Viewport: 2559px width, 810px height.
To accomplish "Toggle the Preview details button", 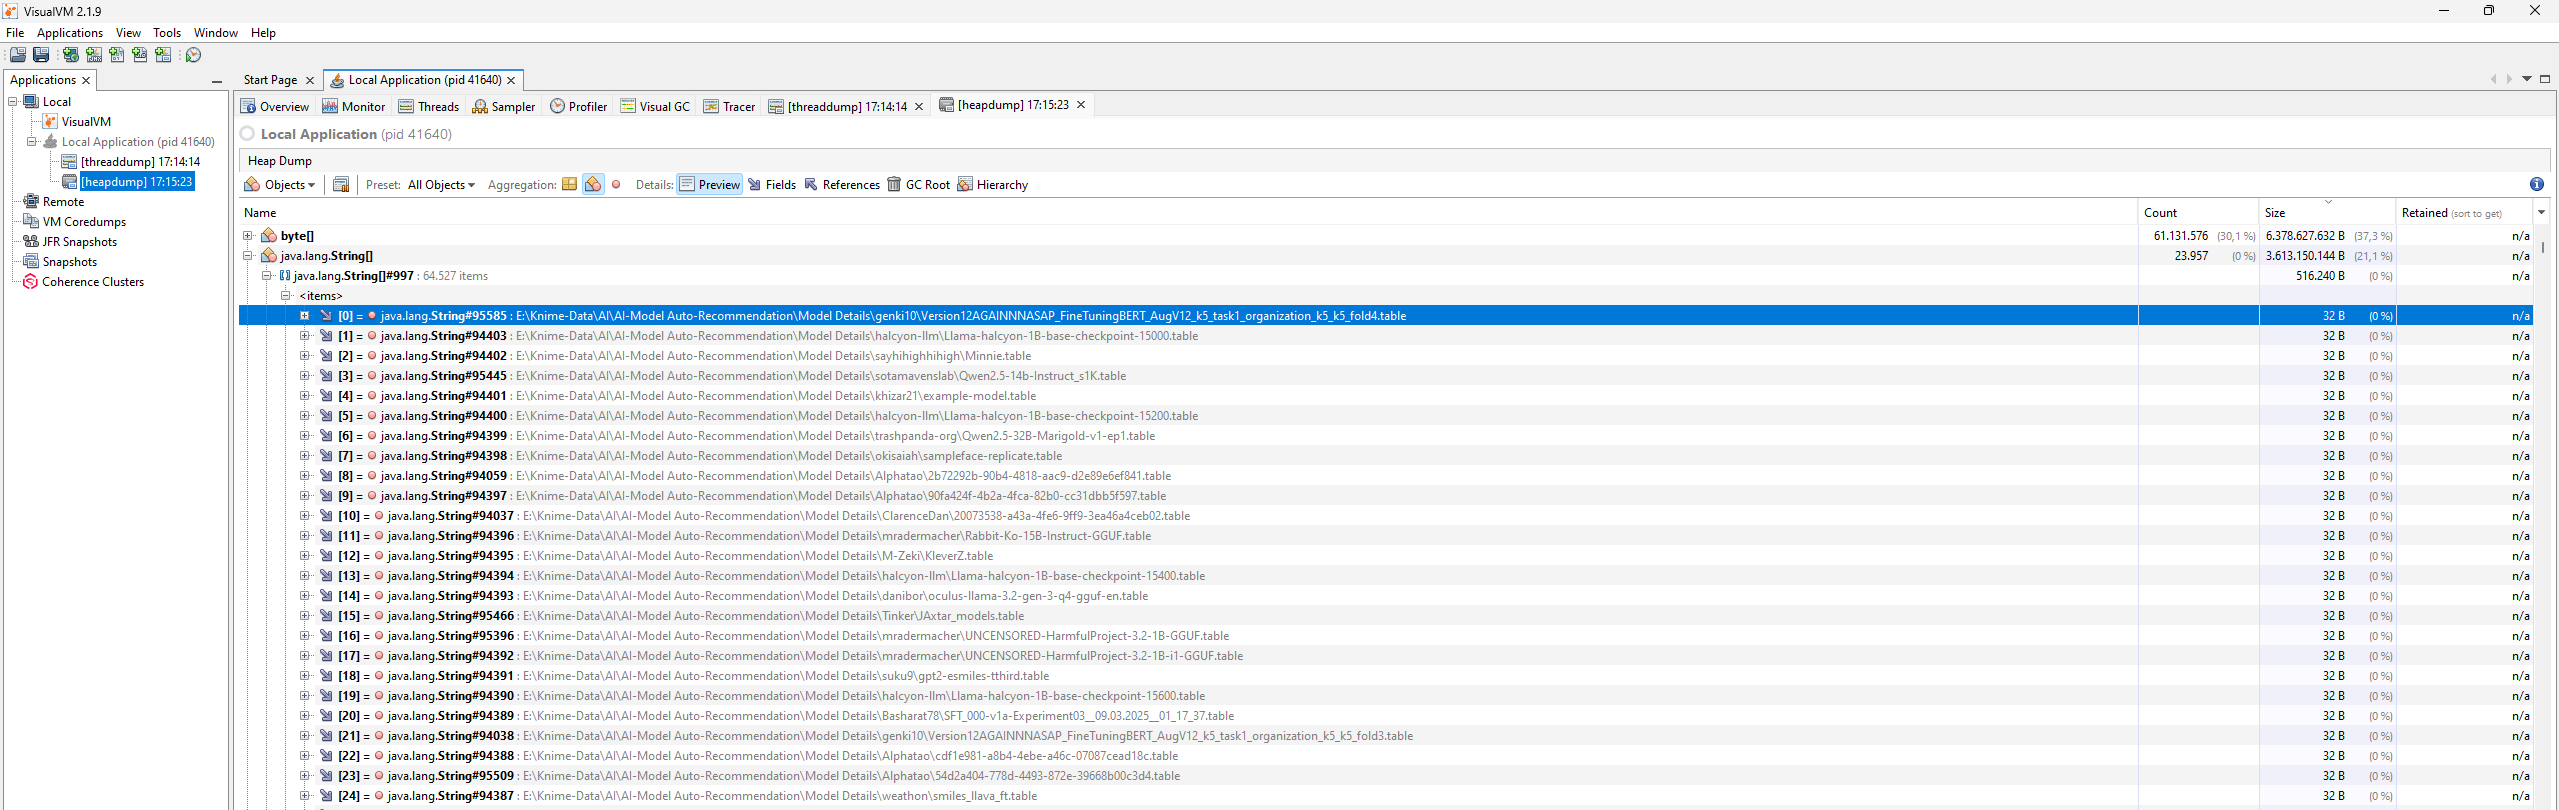I will click(x=710, y=185).
